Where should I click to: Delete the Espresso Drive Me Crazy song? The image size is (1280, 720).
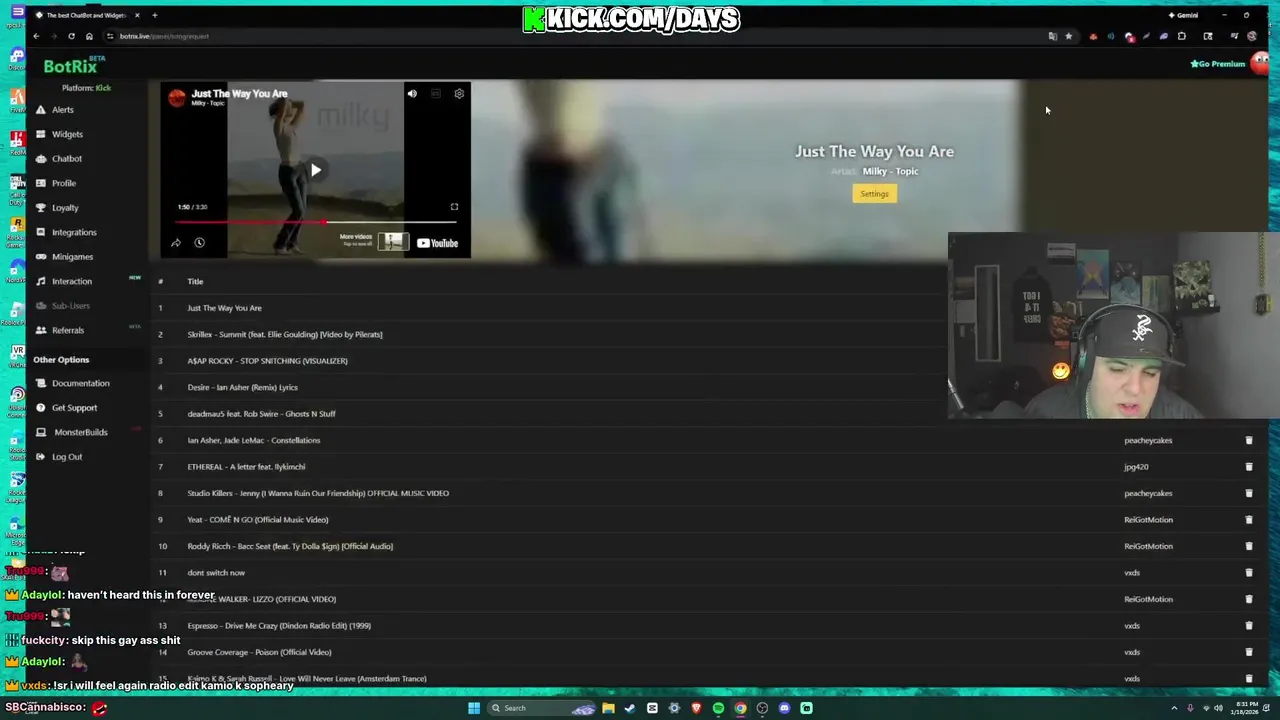1248,626
